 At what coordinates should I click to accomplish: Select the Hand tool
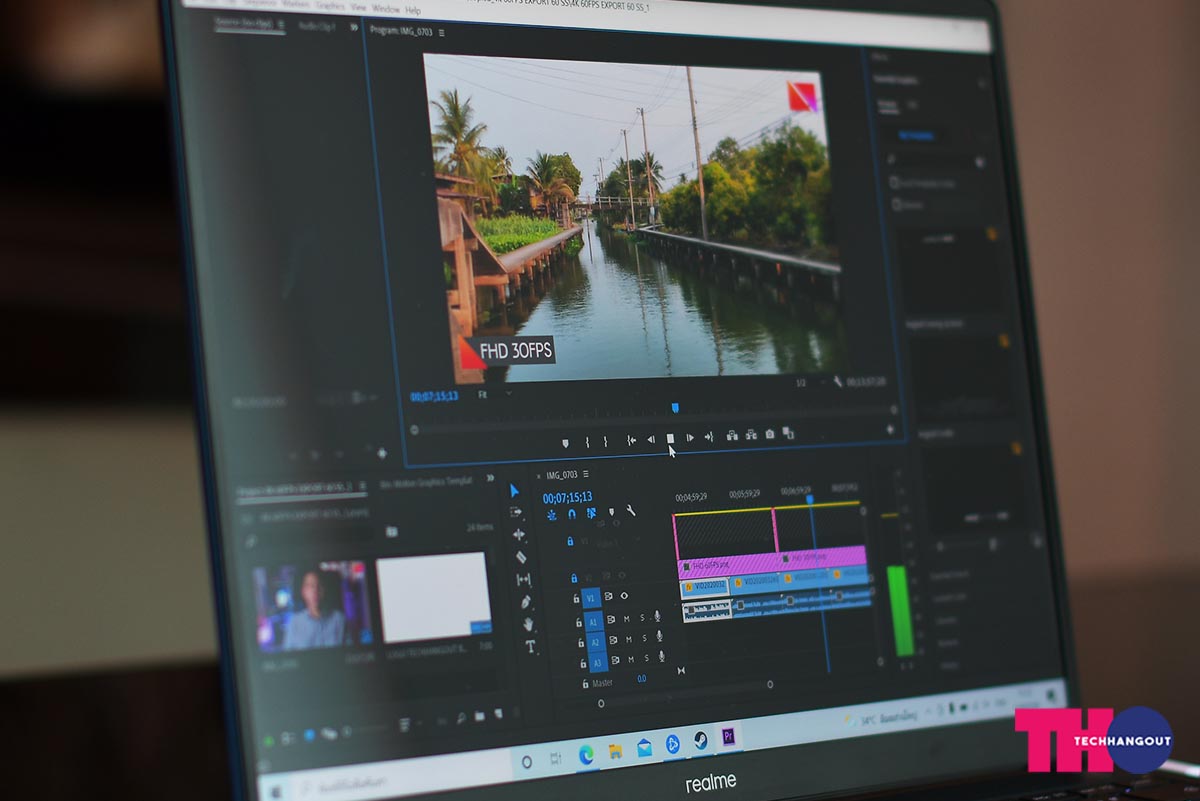[528, 624]
